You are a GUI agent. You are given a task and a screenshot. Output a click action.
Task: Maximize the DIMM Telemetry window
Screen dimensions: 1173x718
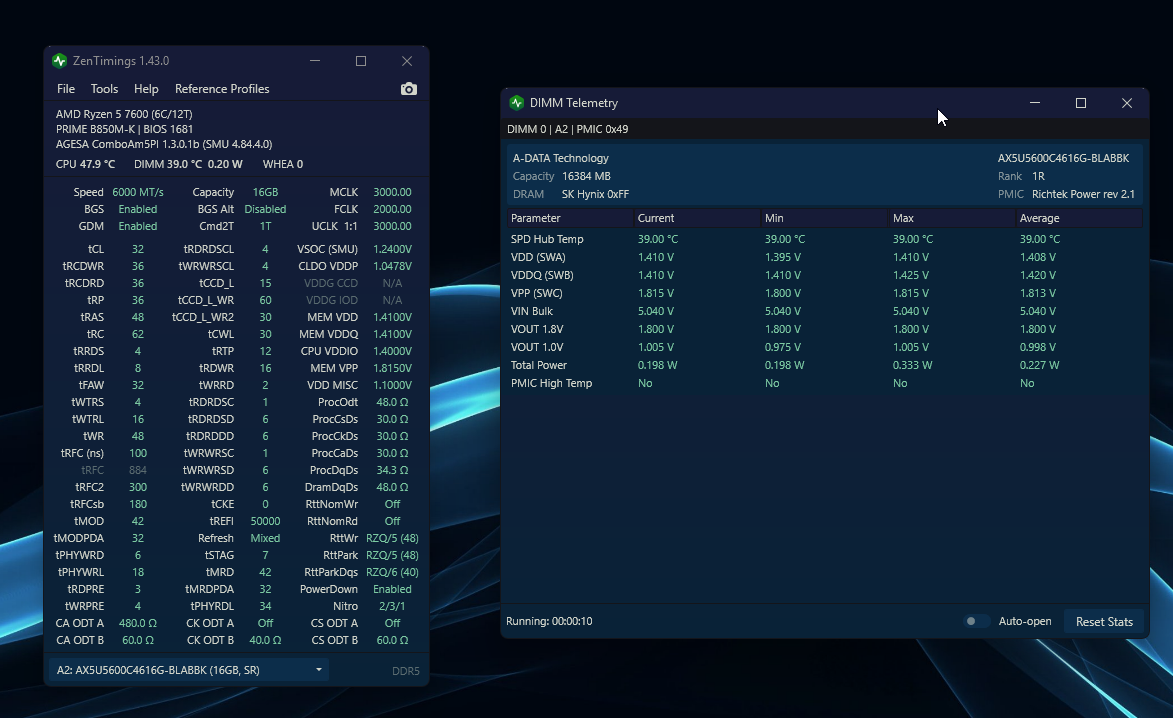coord(1081,102)
